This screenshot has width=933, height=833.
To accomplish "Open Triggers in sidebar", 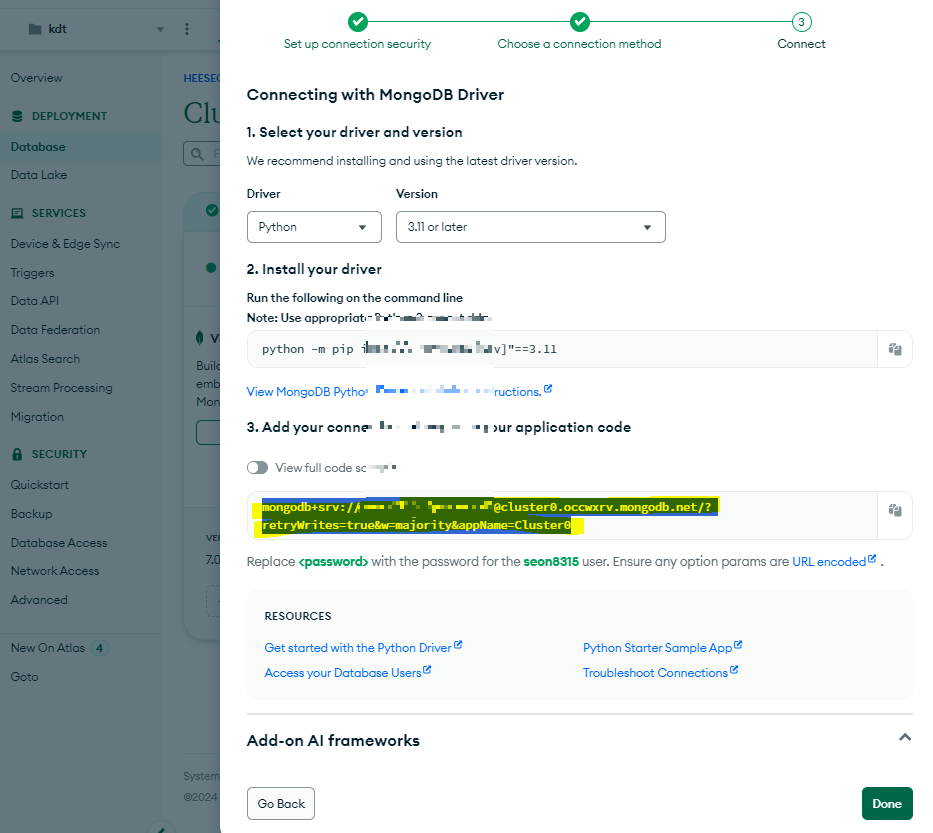I will click(33, 273).
